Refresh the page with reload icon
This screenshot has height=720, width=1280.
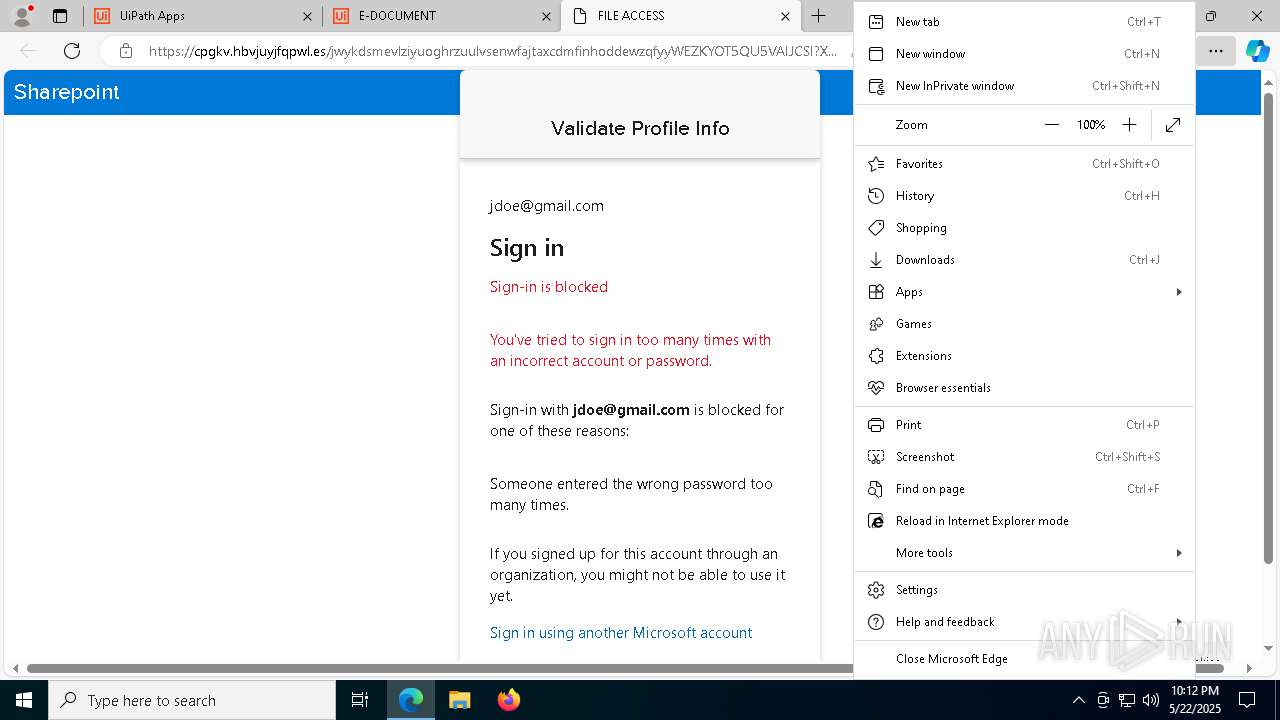(72, 51)
